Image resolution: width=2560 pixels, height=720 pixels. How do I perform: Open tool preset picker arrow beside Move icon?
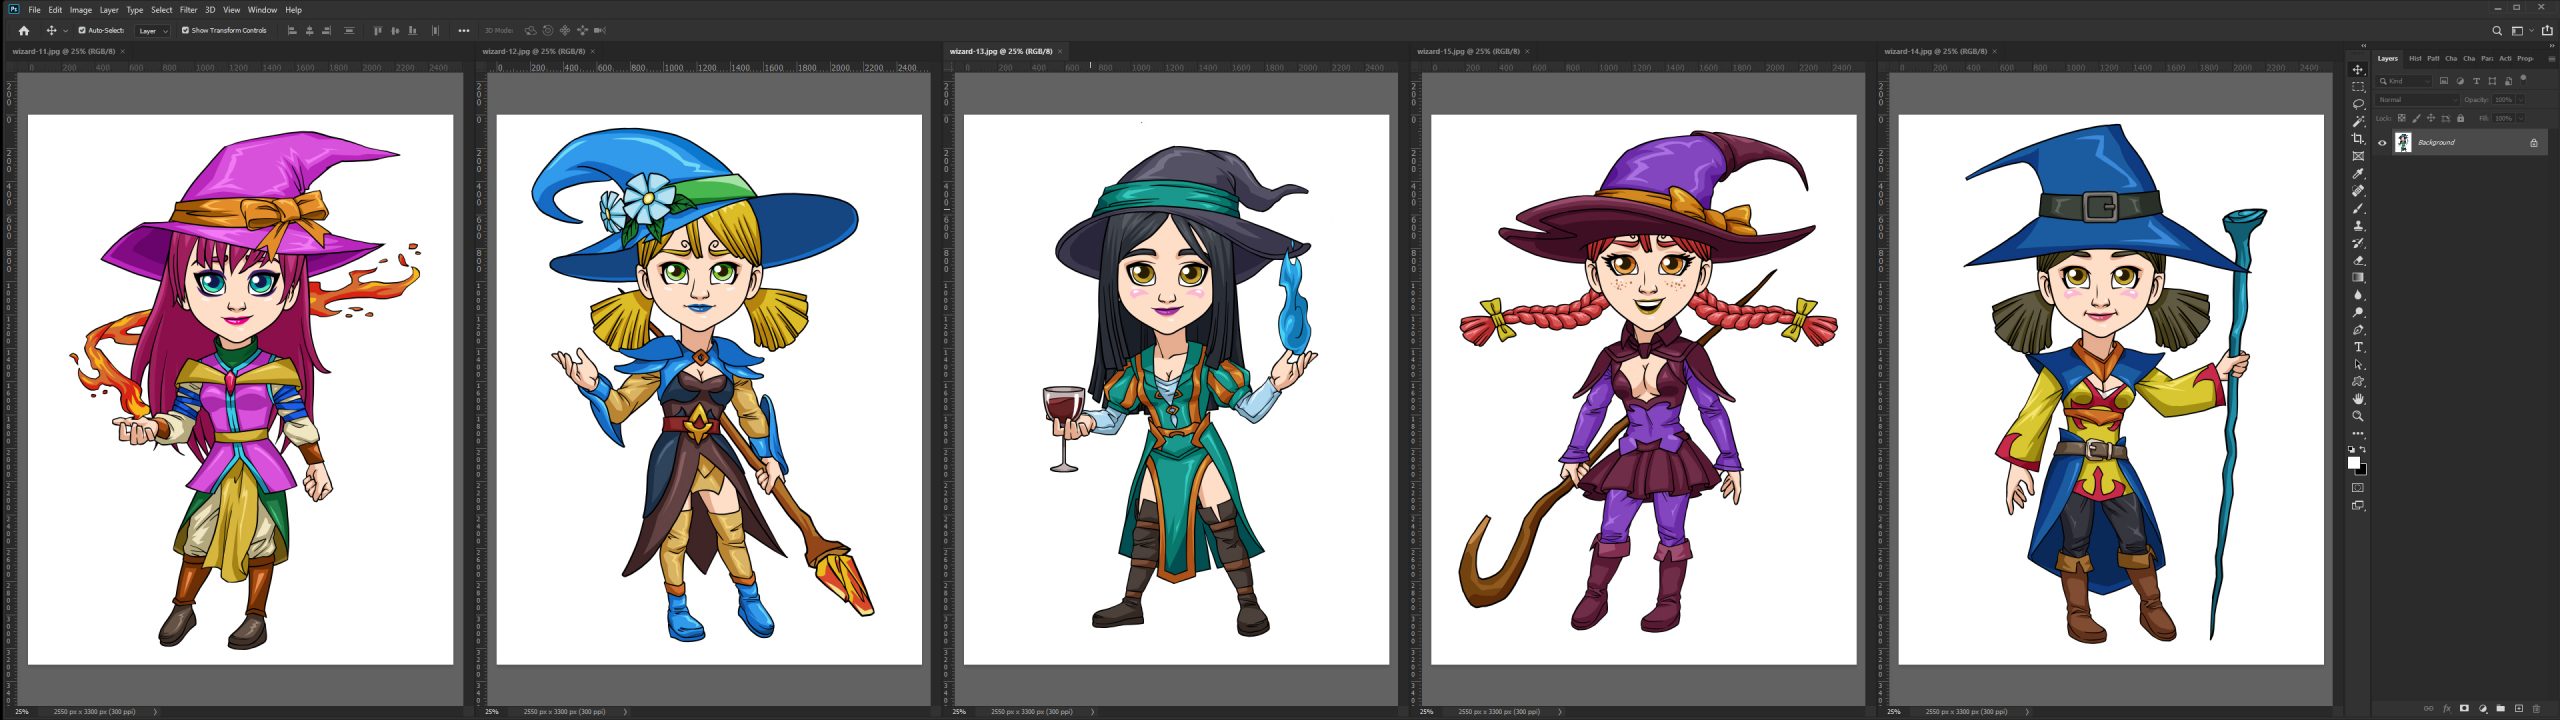pos(66,31)
